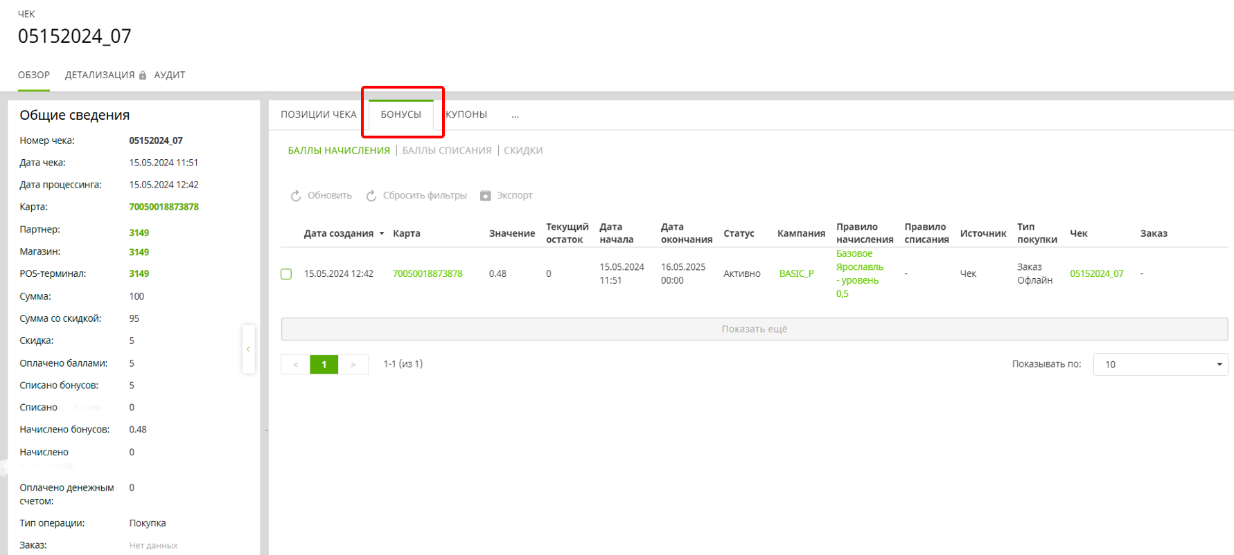The width and height of the screenshot is (1234, 555).
Task: Open campaign link BASIC_P
Action: 796,274
